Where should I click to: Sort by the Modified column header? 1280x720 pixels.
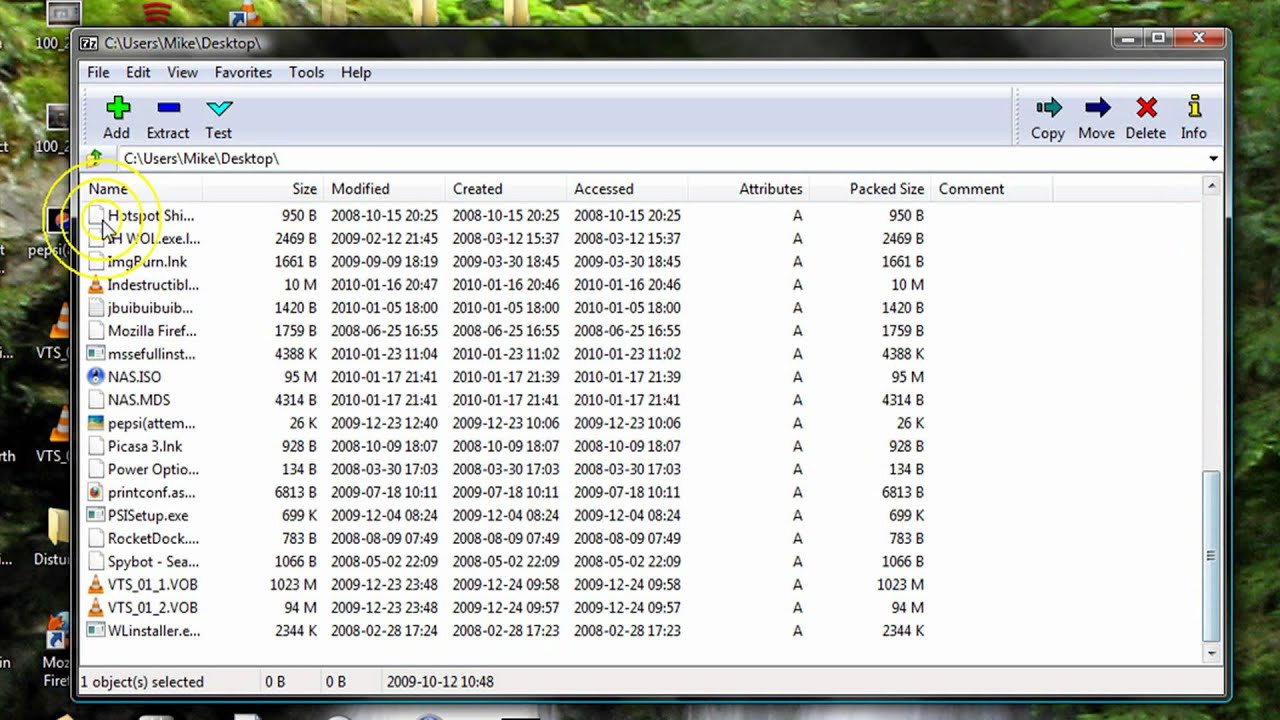pos(384,189)
